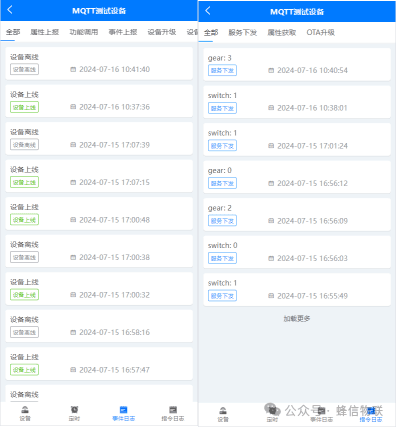This screenshot has width=396, height=427.
Task: Select the 全部 tab on the left screen
Action: pos(13,32)
